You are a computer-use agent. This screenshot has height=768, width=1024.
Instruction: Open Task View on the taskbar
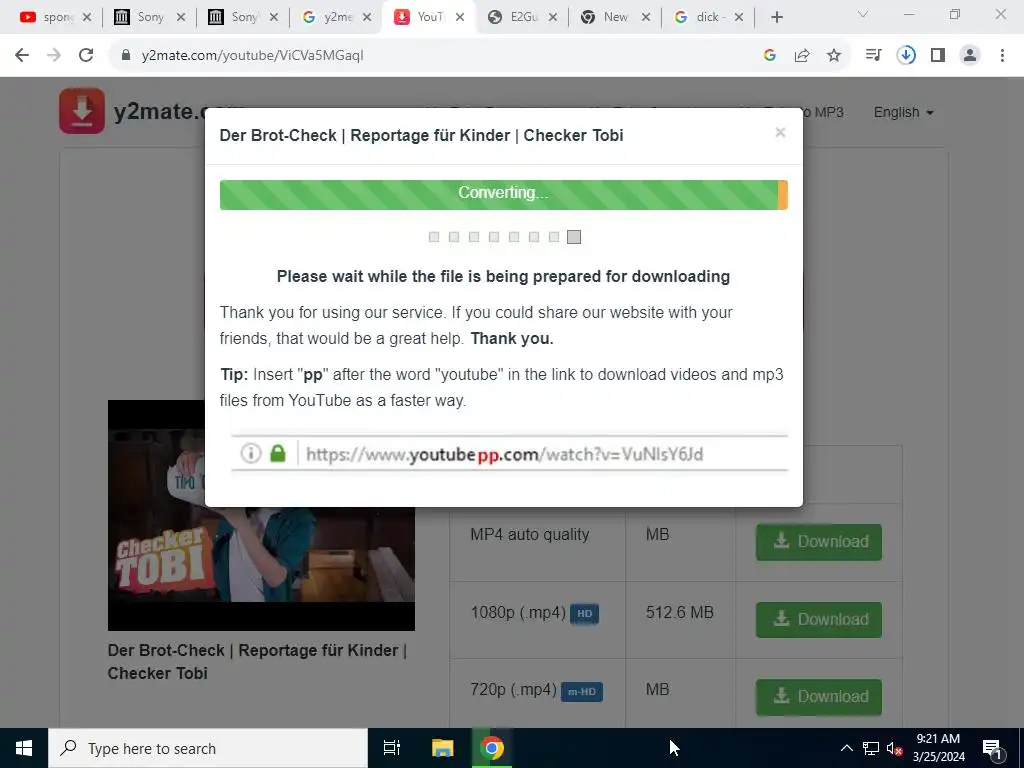pos(392,748)
